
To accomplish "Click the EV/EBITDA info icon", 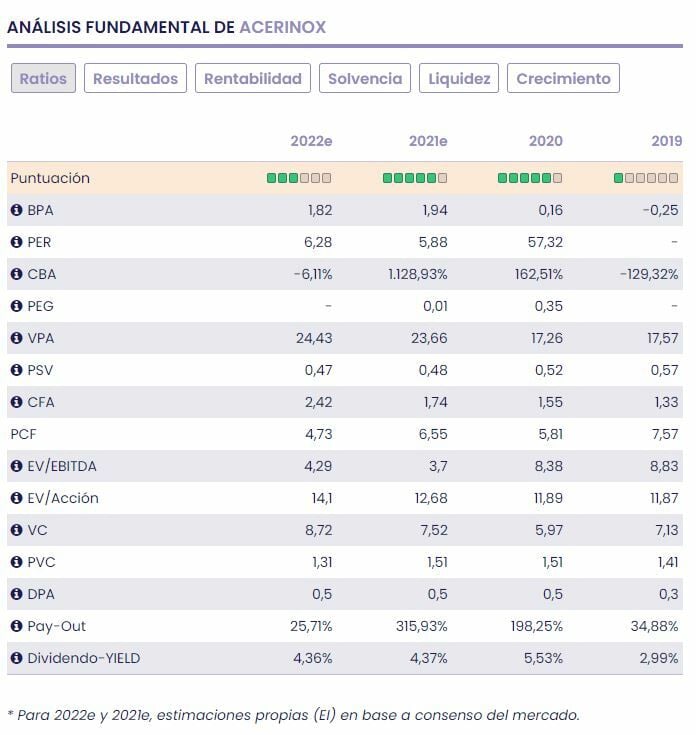I will [x=16, y=466].
